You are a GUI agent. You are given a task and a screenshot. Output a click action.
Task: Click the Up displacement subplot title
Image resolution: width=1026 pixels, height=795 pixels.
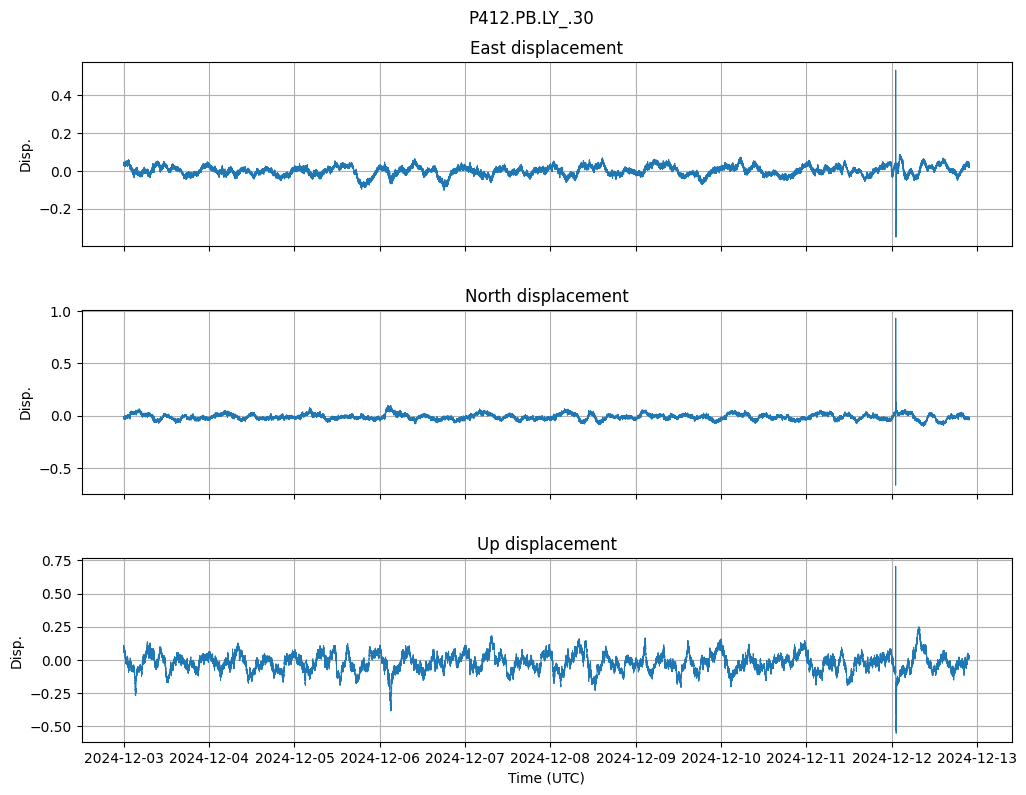coord(546,544)
